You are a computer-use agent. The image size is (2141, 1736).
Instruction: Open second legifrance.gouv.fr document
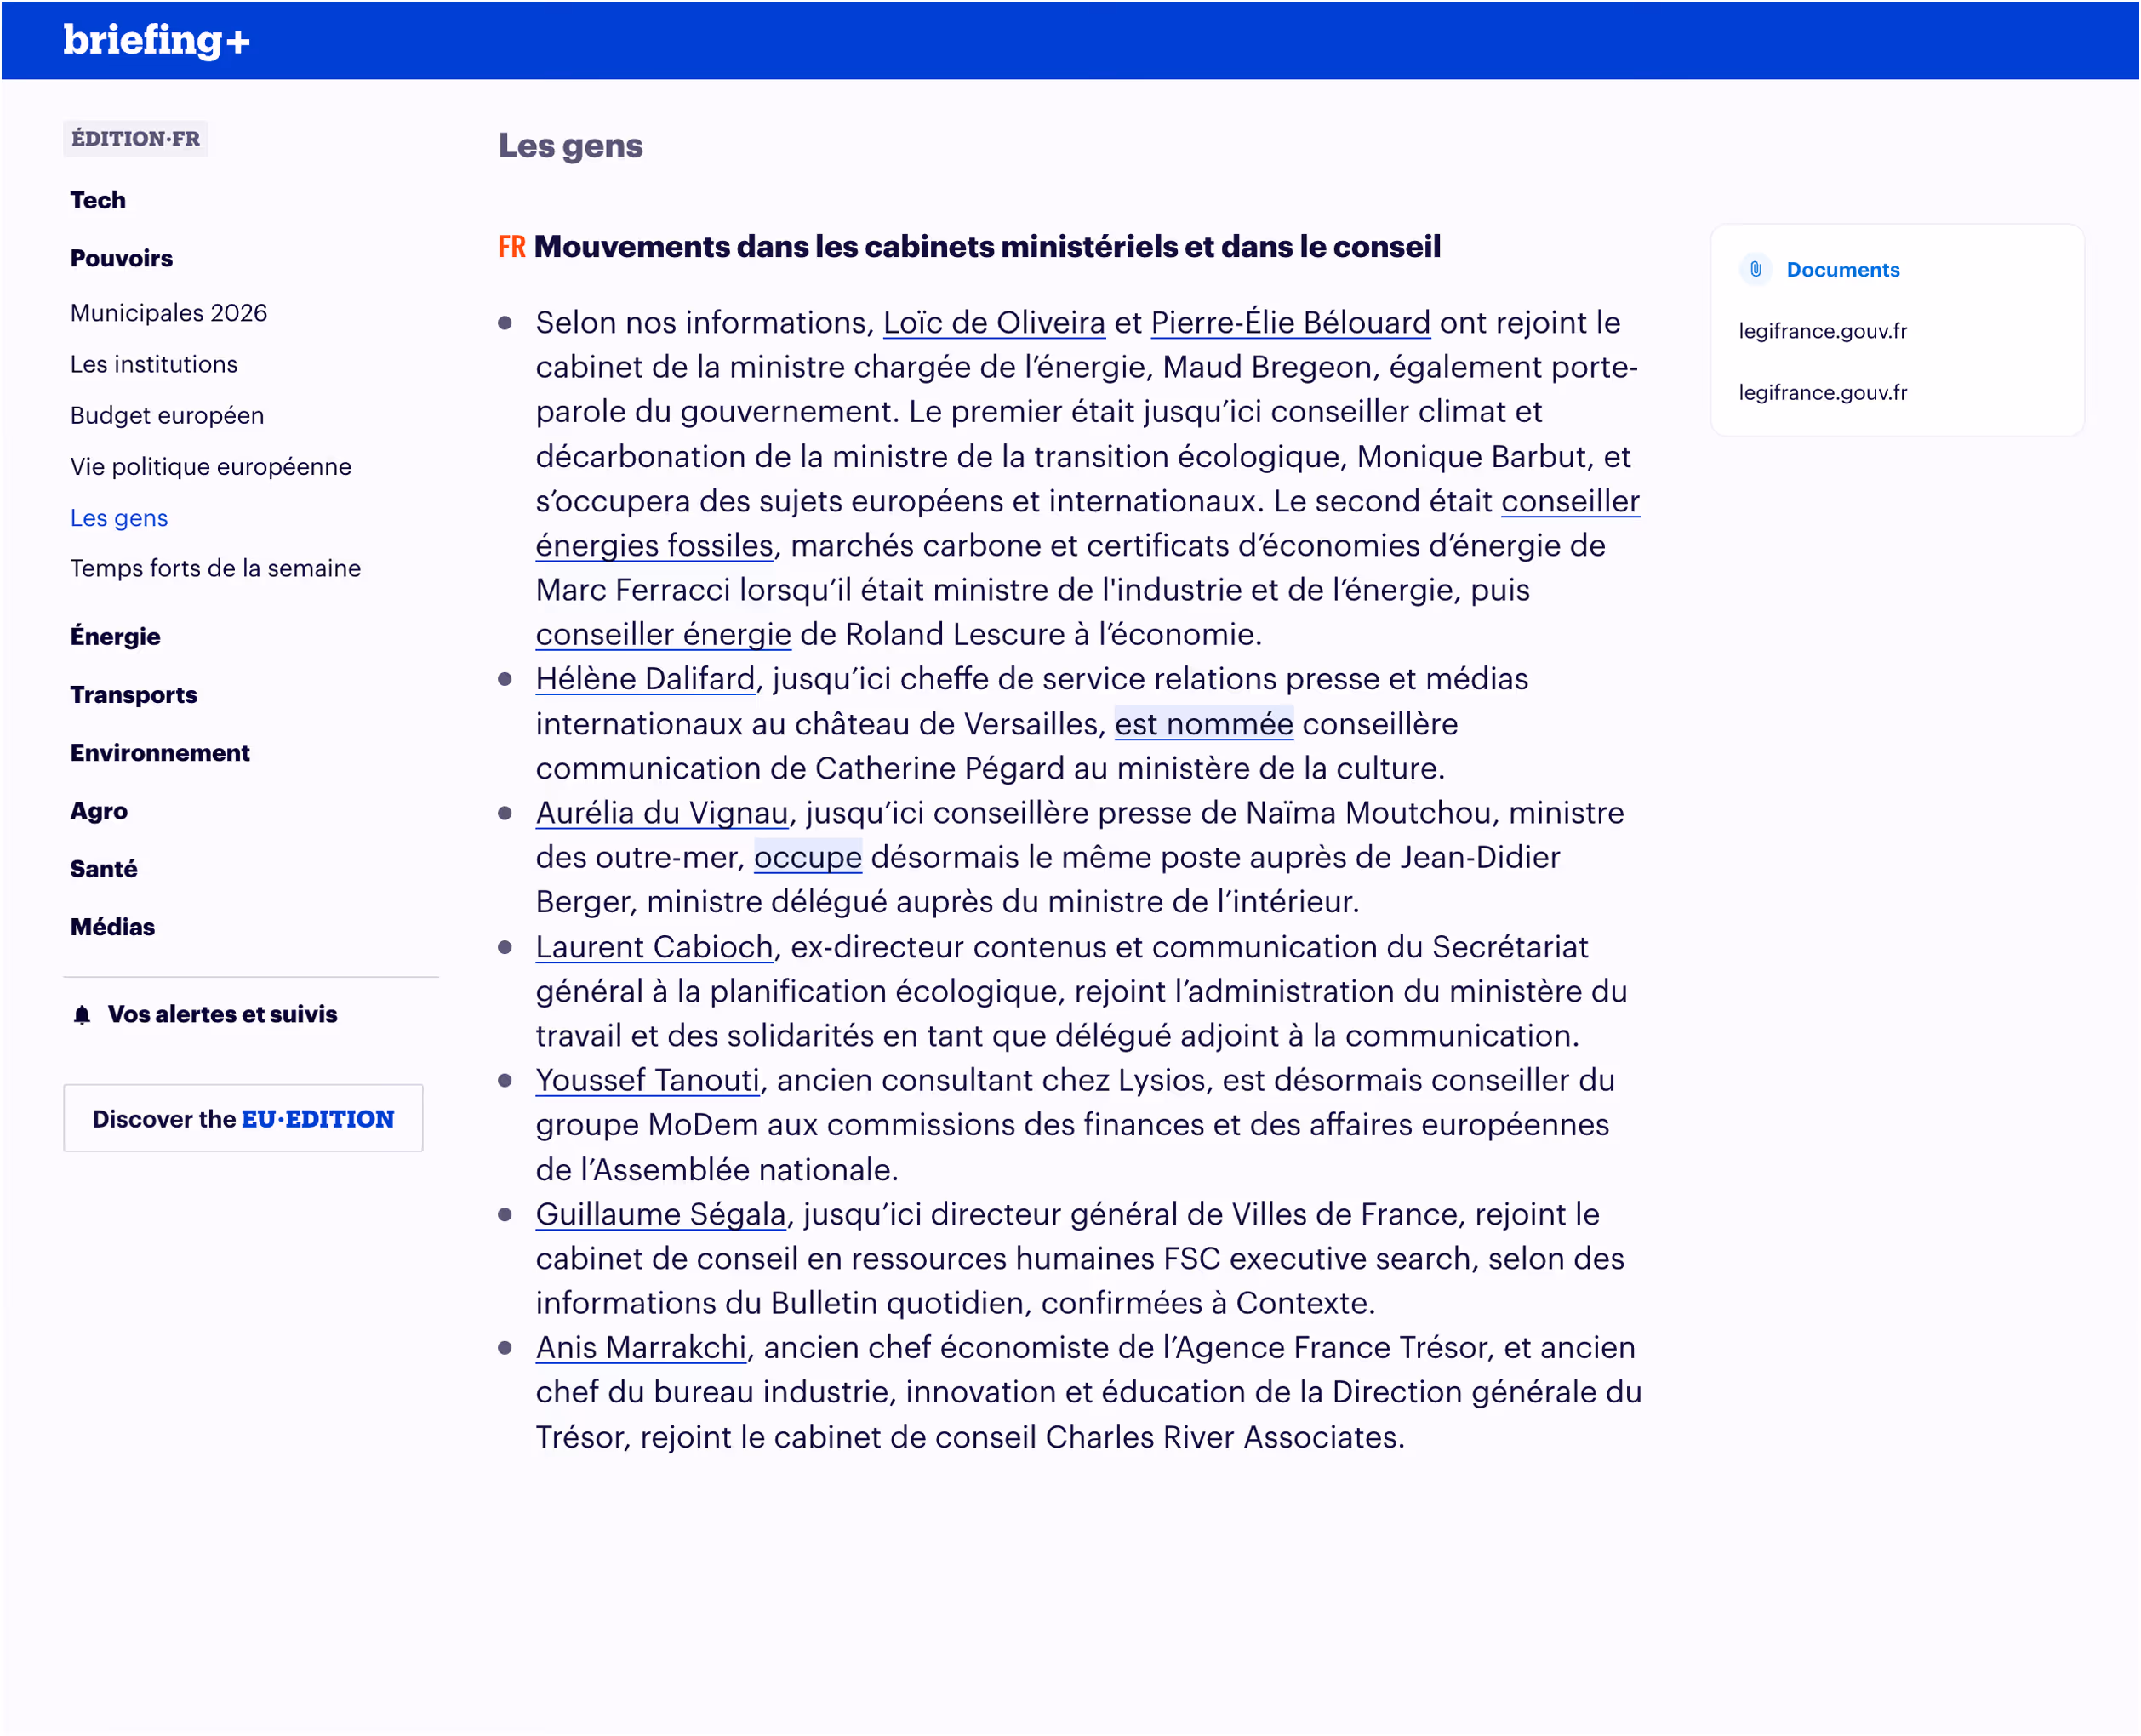point(1822,392)
